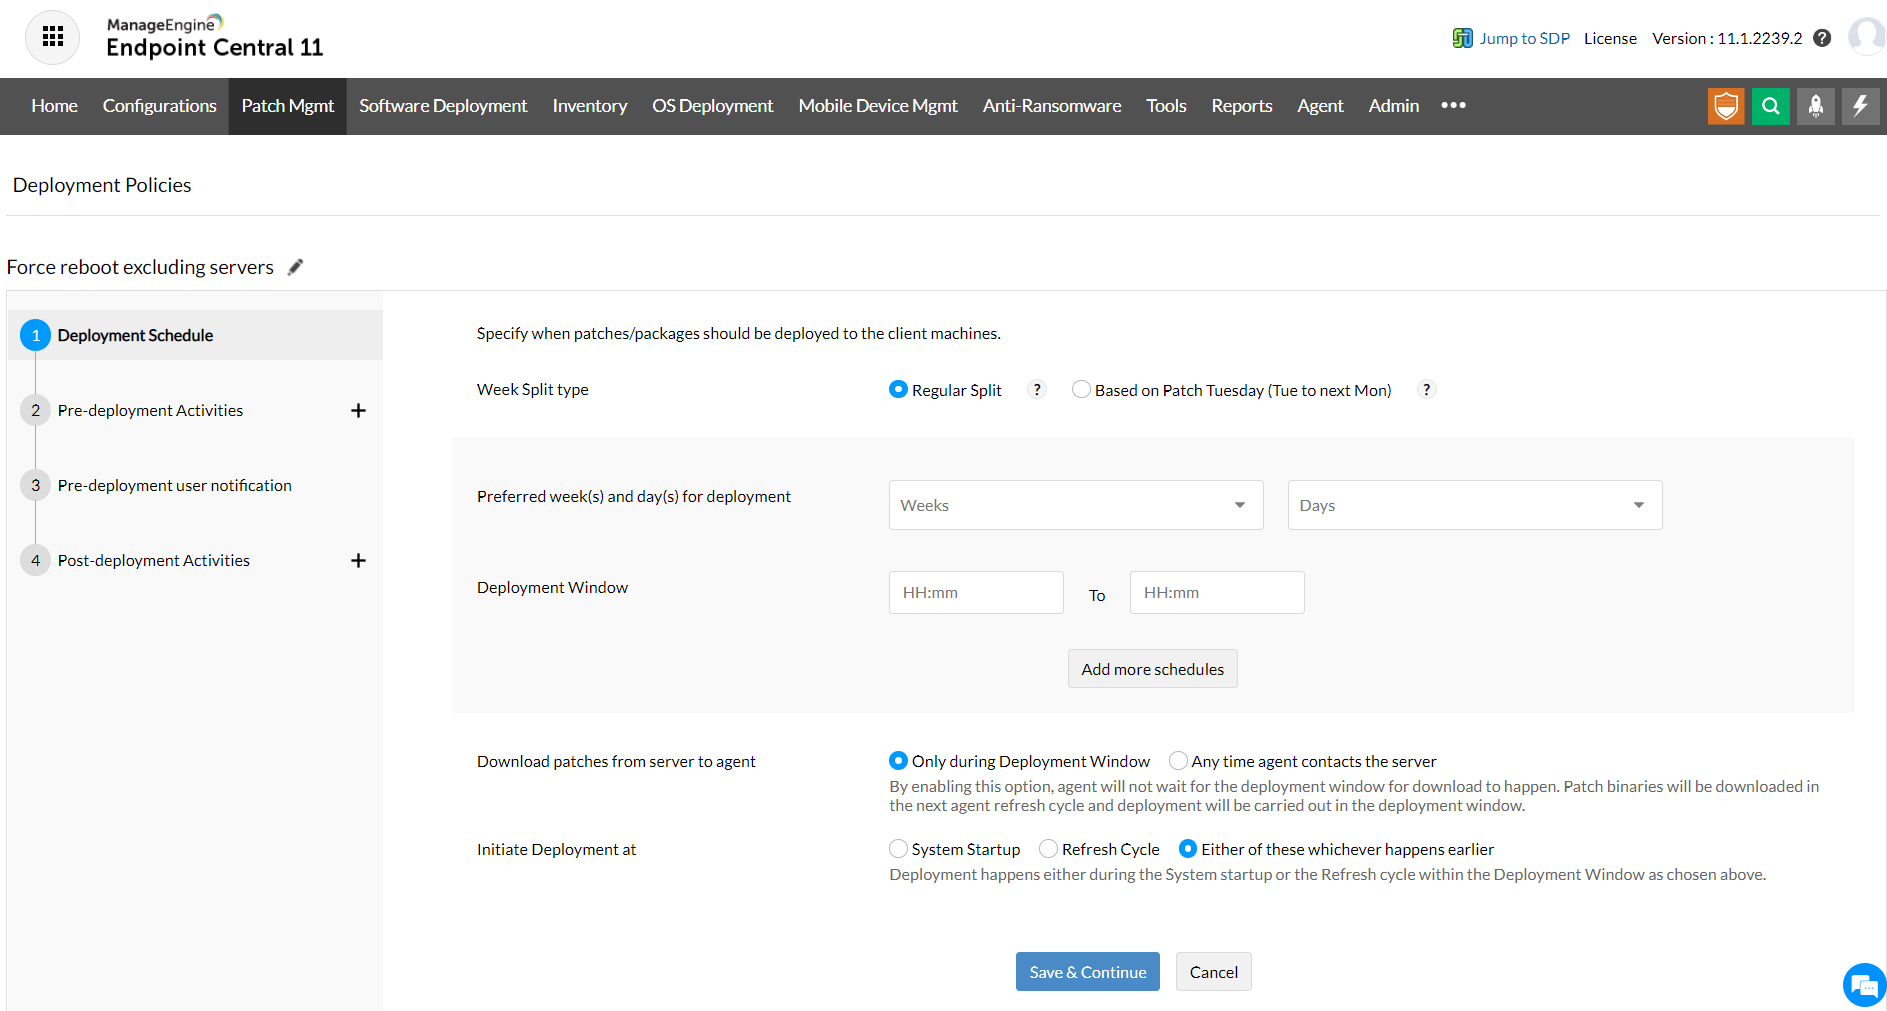Viewport: 1887px width, 1011px height.
Task: Open the Software Deployment tab
Action: point(443,106)
